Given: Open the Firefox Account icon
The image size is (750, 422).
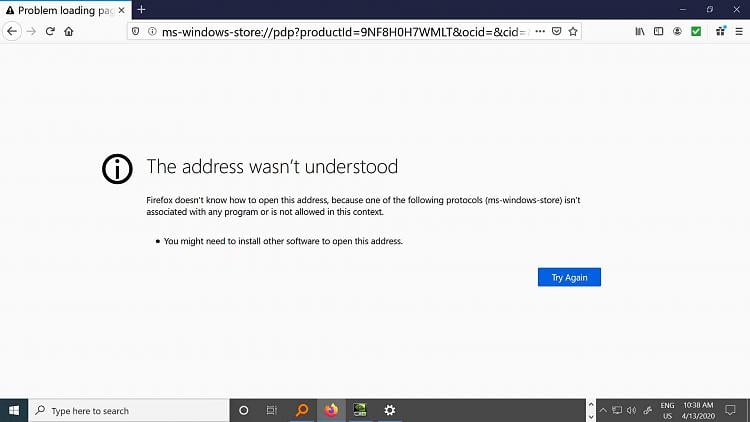Looking at the screenshot, I should tap(677, 32).
